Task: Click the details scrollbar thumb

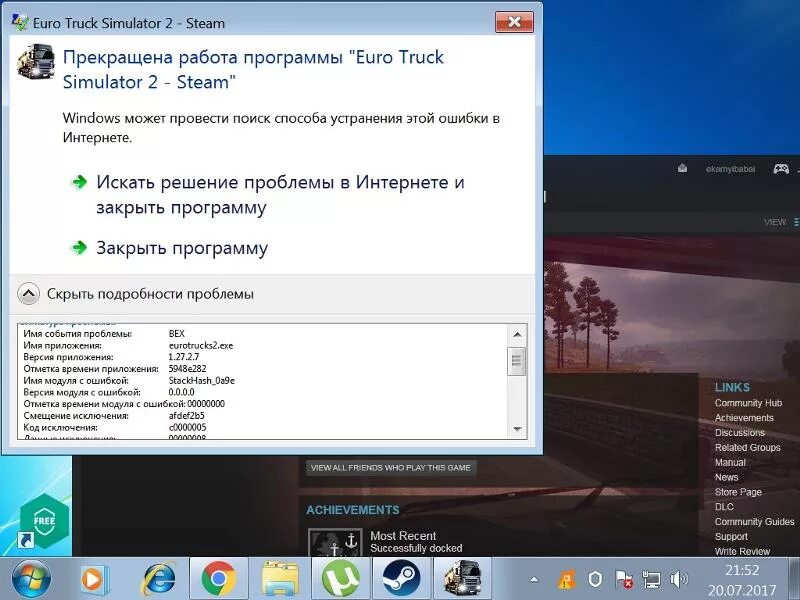Action: (517, 361)
